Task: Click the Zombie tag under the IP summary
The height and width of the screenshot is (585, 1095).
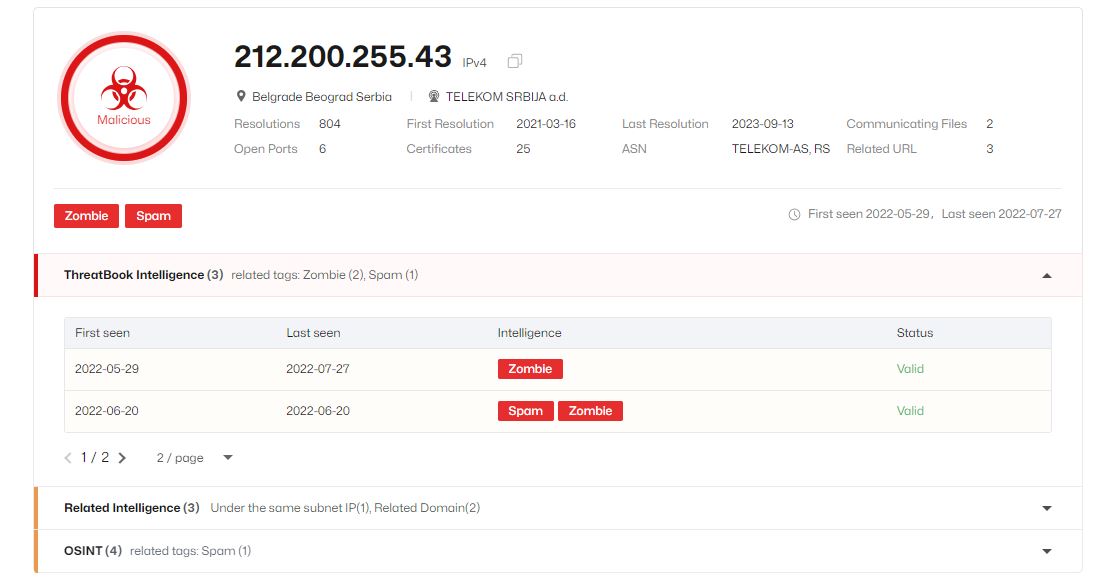Action: point(87,216)
